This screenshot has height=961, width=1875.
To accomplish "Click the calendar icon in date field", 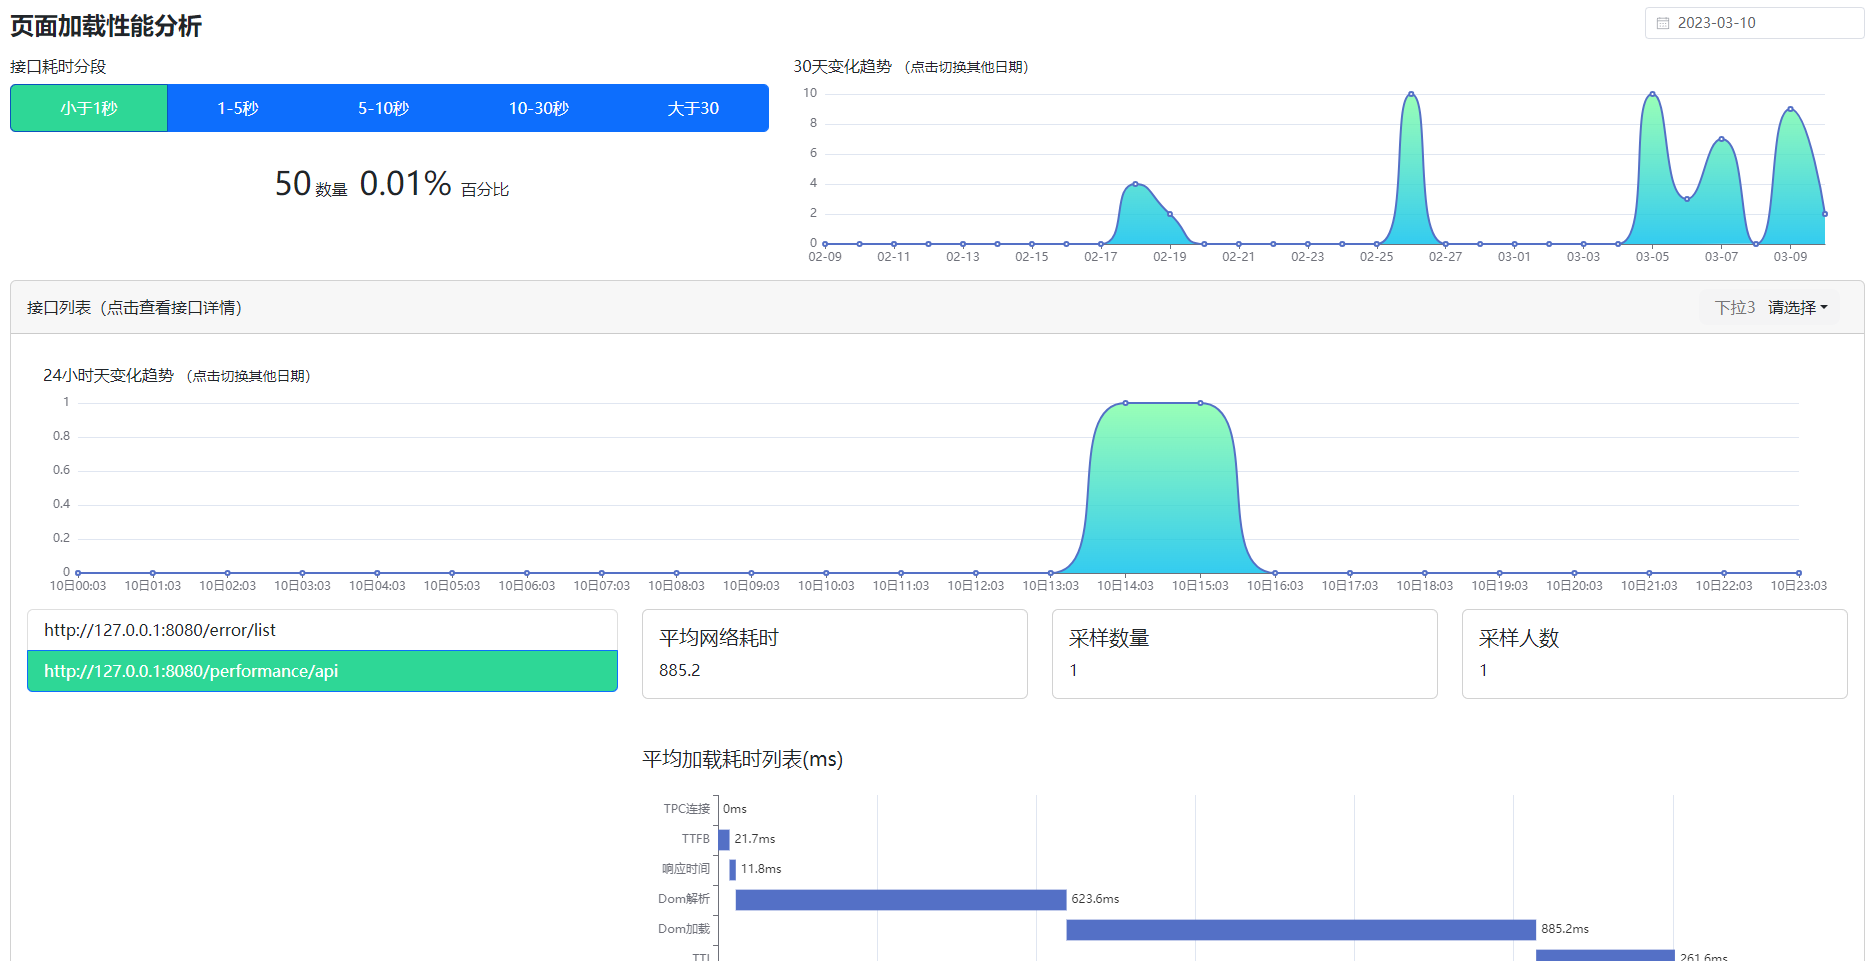I will pyautogui.click(x=1663, y=23).
